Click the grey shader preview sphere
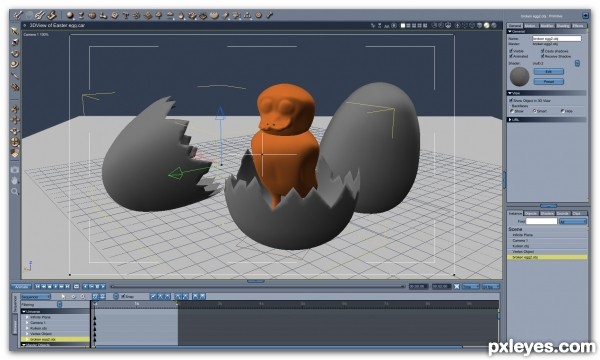The height and width of the screenshot is (360, 600). point(519,77)
